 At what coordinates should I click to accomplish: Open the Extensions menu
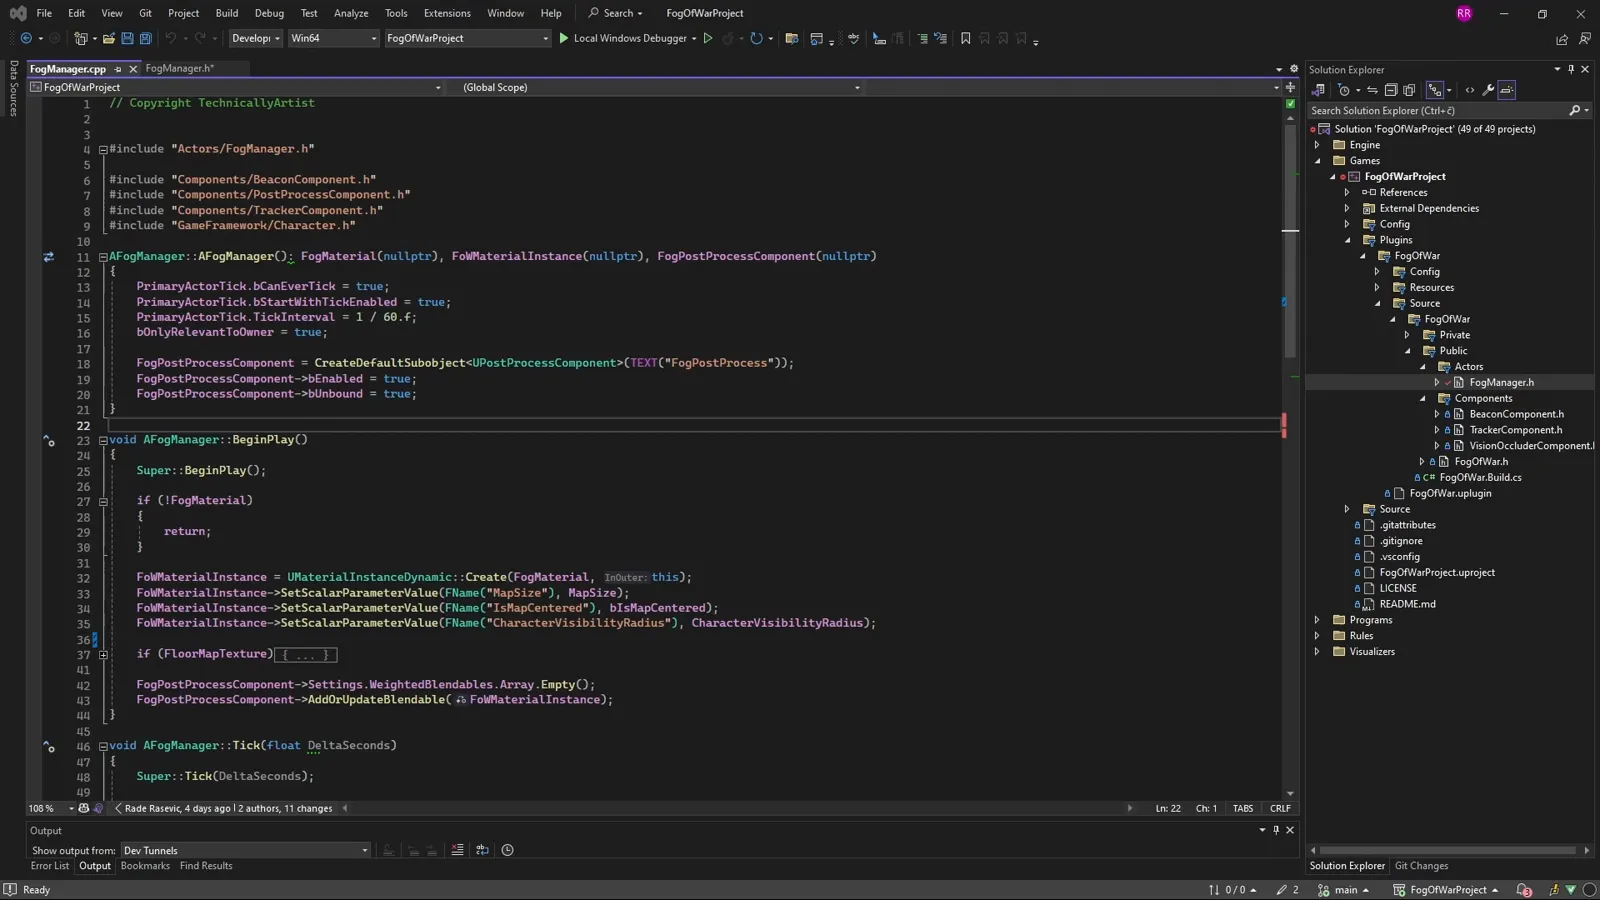click(447, 13)
